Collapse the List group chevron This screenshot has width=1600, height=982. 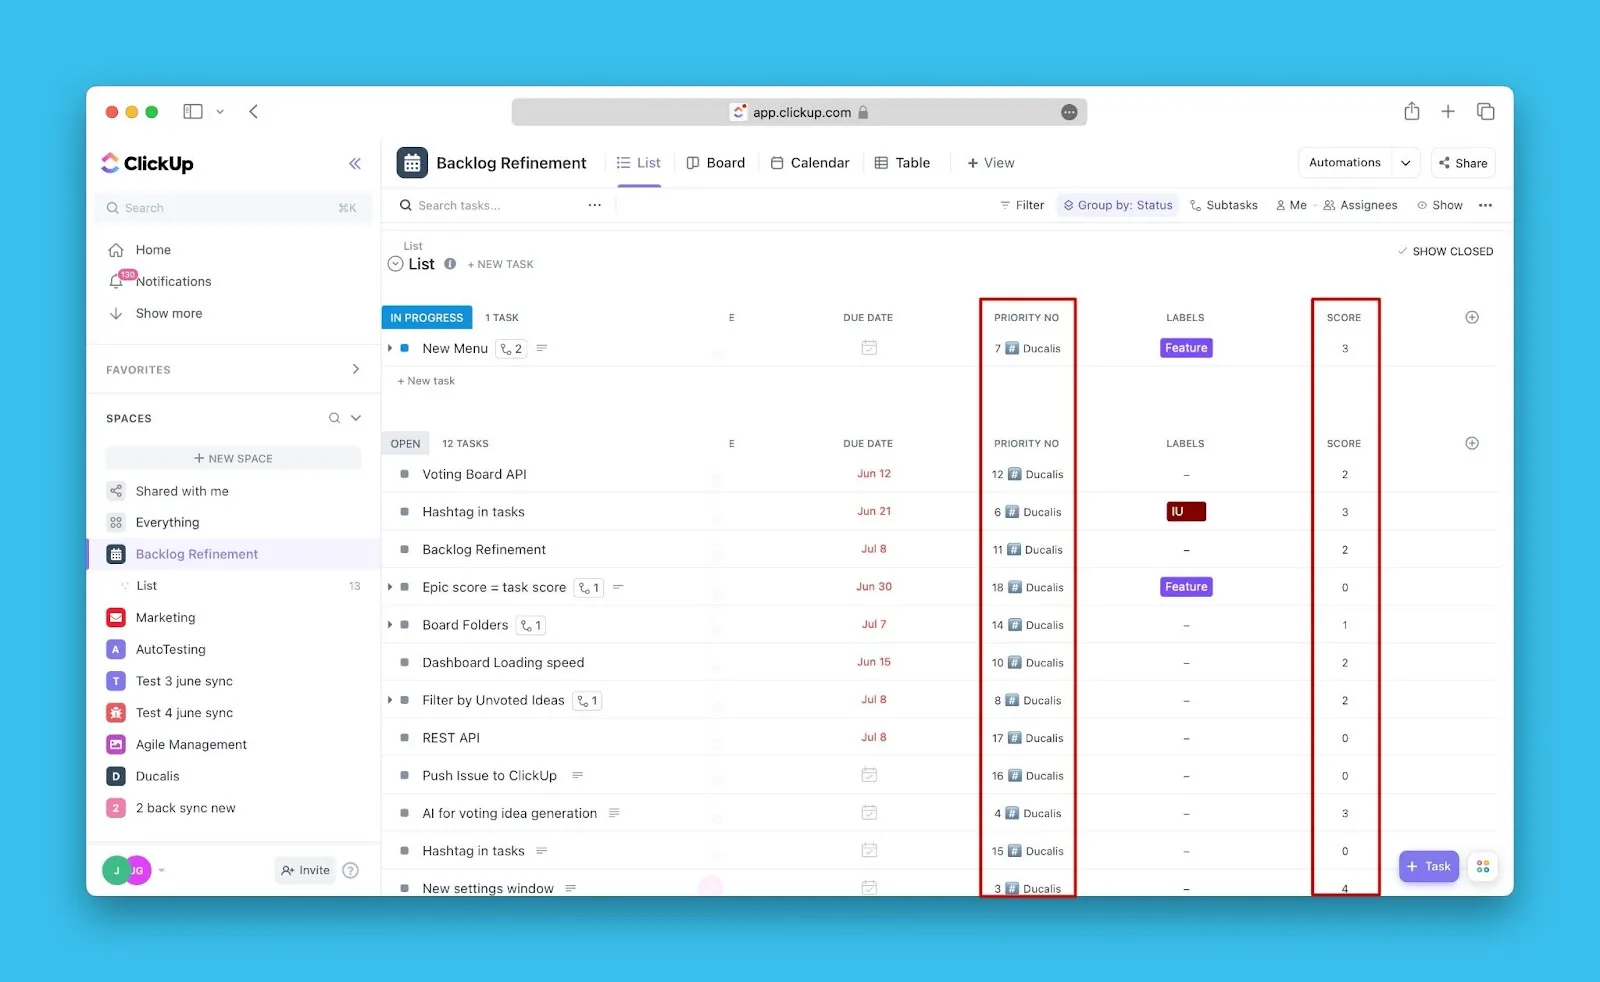click(395, 263)
